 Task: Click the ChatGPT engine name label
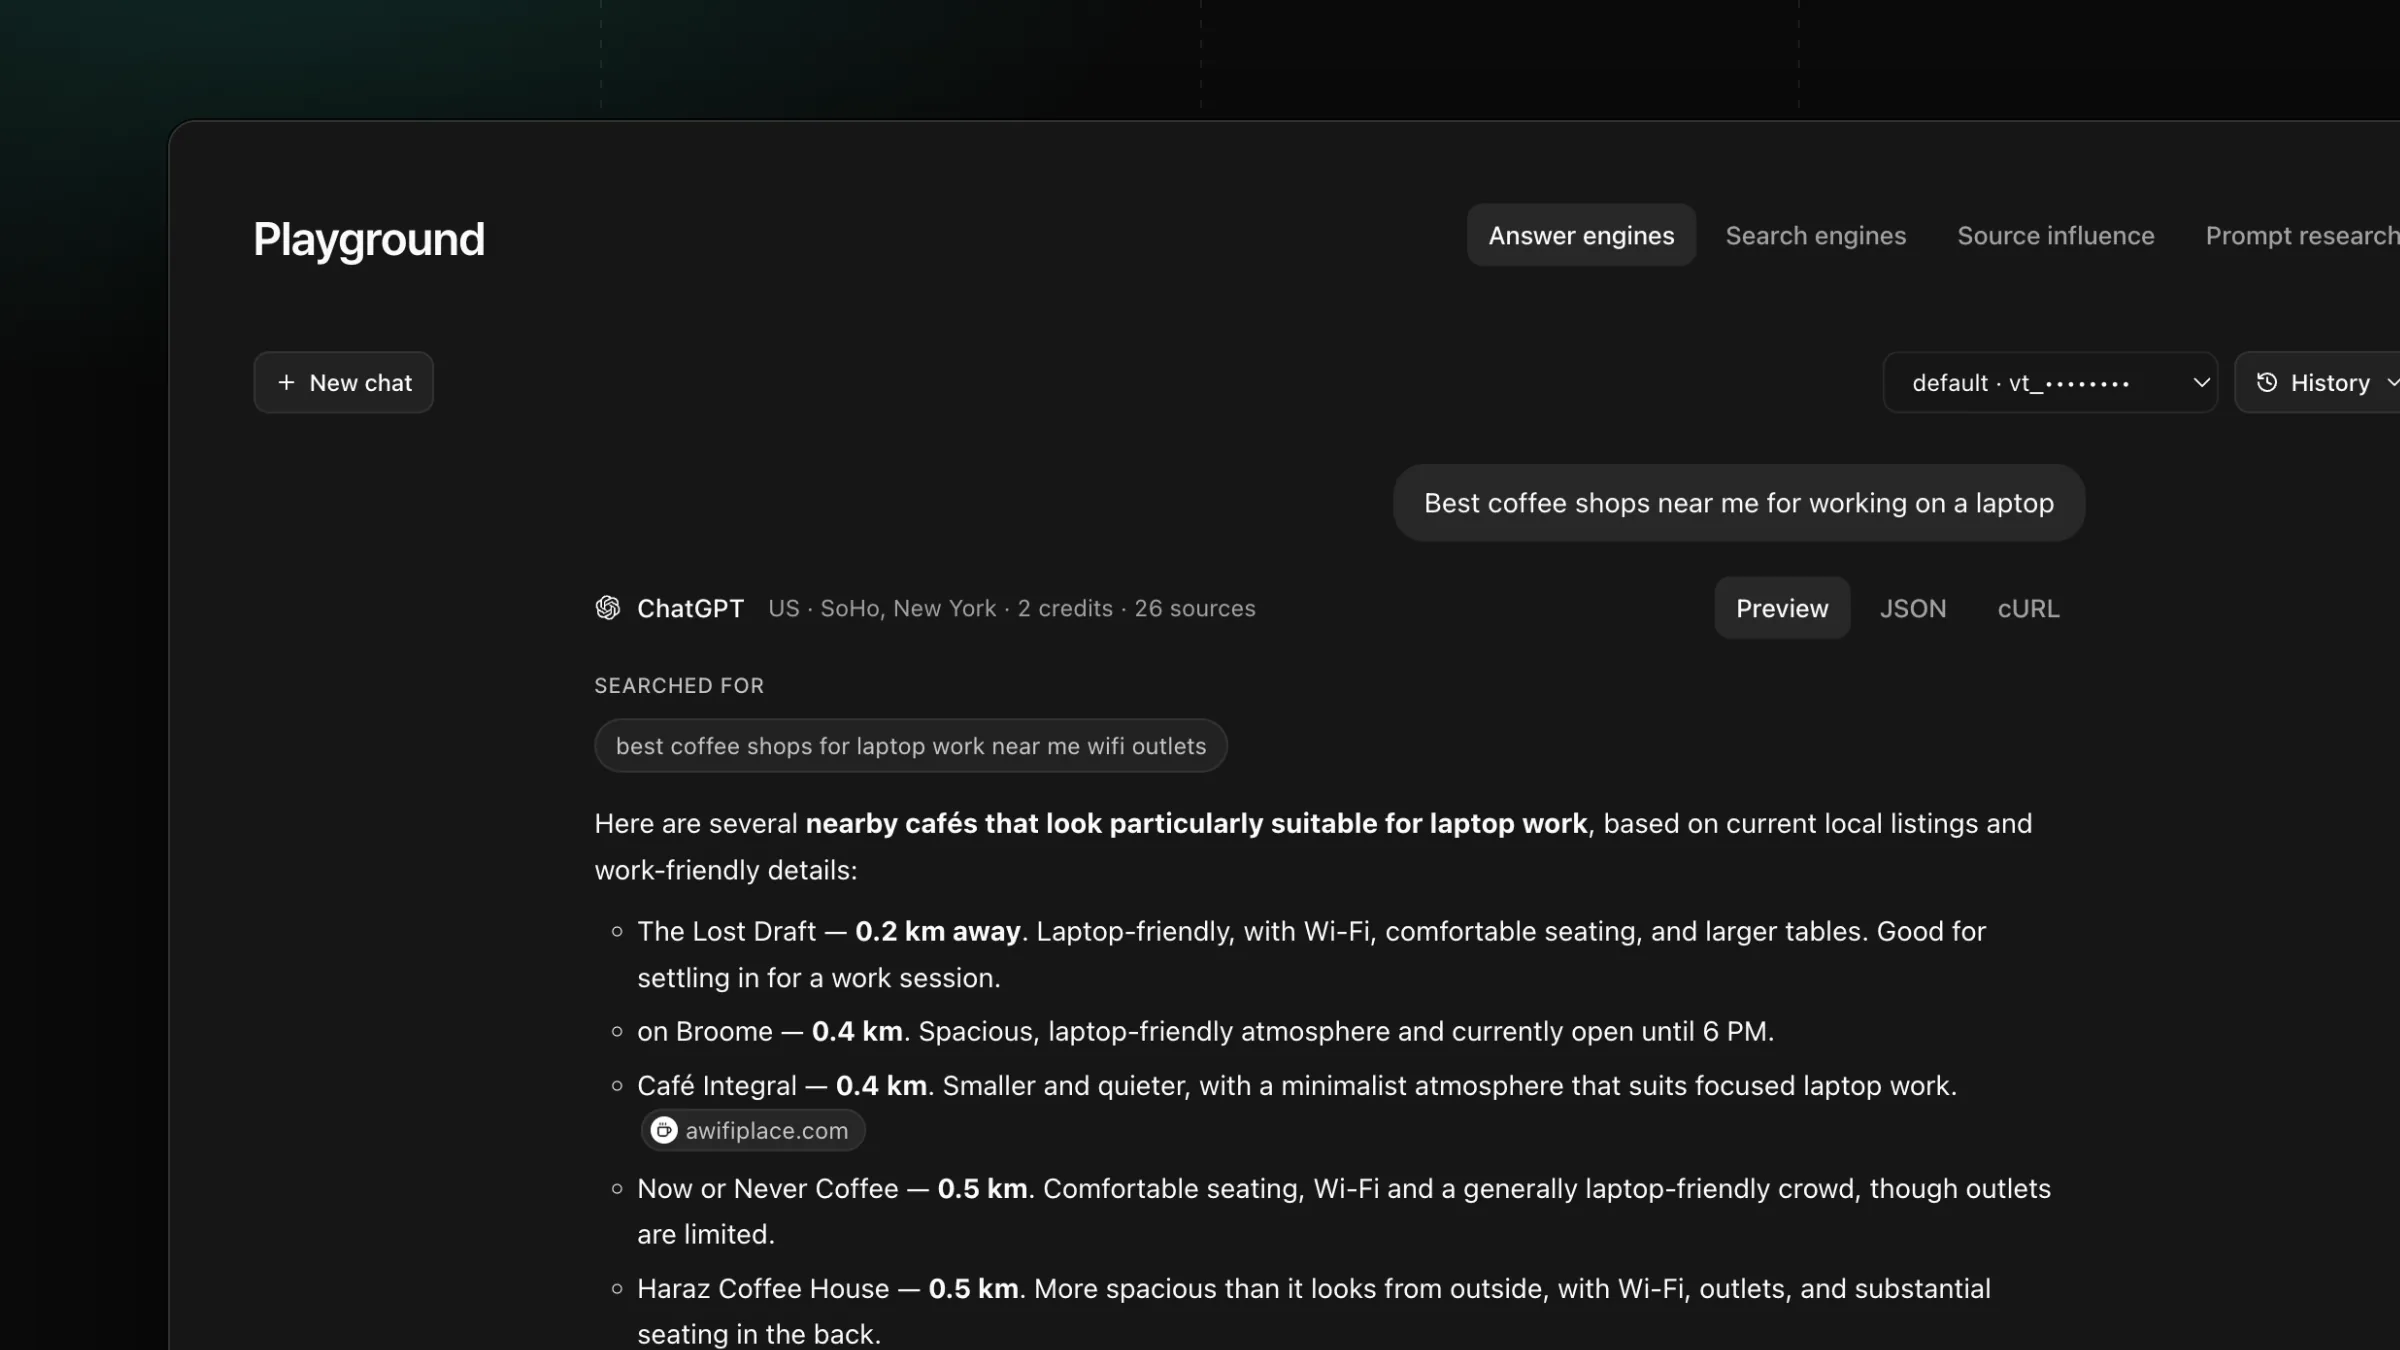[690, 608]
